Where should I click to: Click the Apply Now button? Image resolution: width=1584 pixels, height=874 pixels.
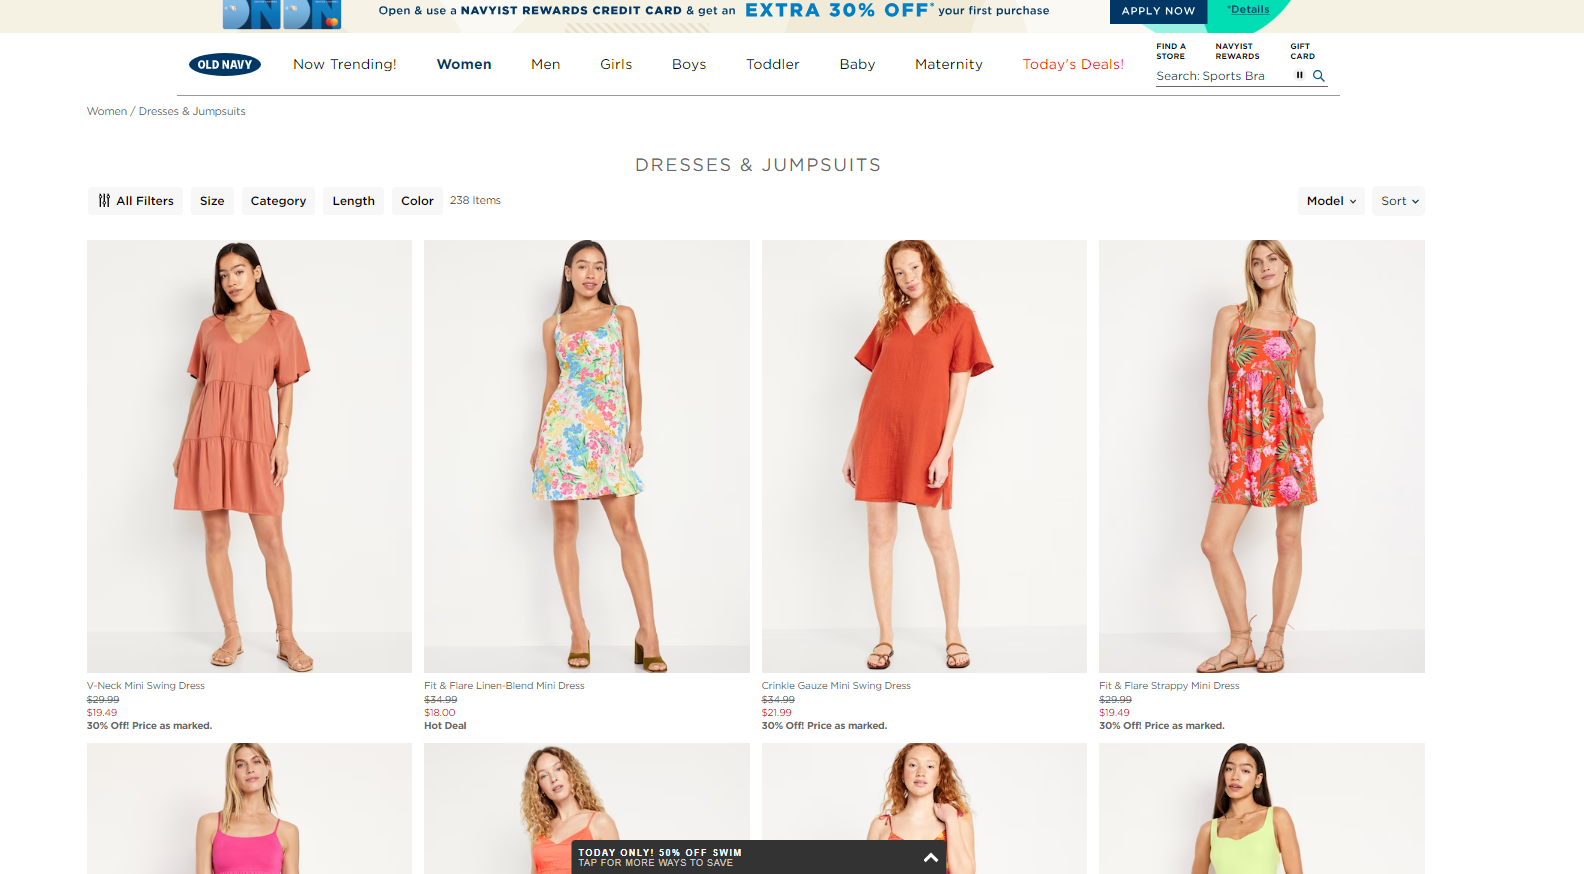(1158, 11)
